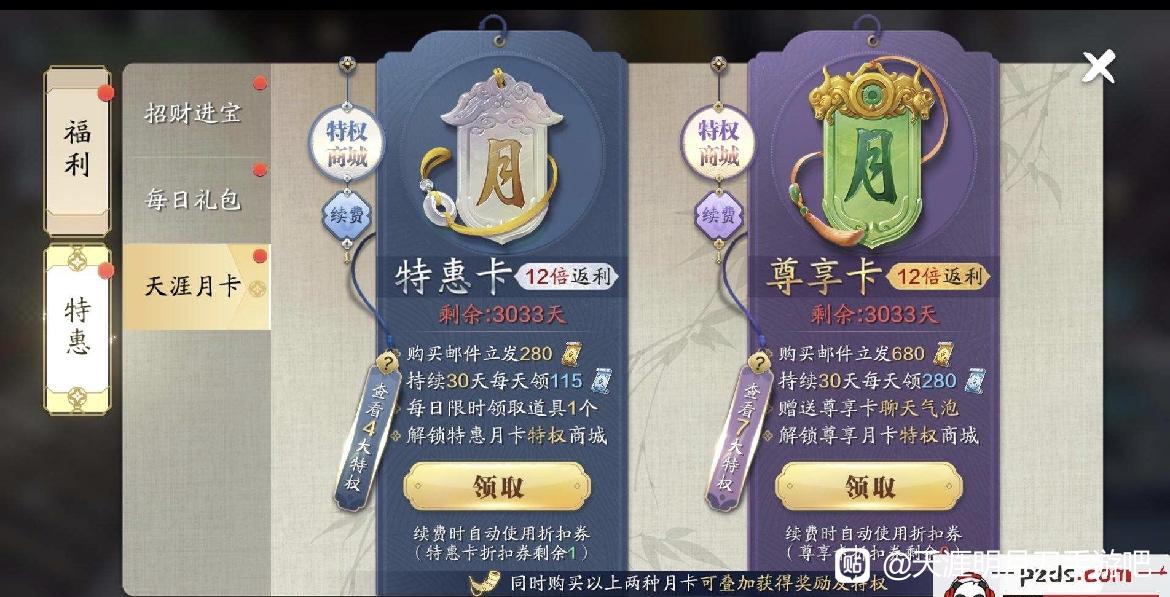Tap the 280 reward ticket icon
Viewport: 1170px width, 597px height.
(x=572, y=354)
